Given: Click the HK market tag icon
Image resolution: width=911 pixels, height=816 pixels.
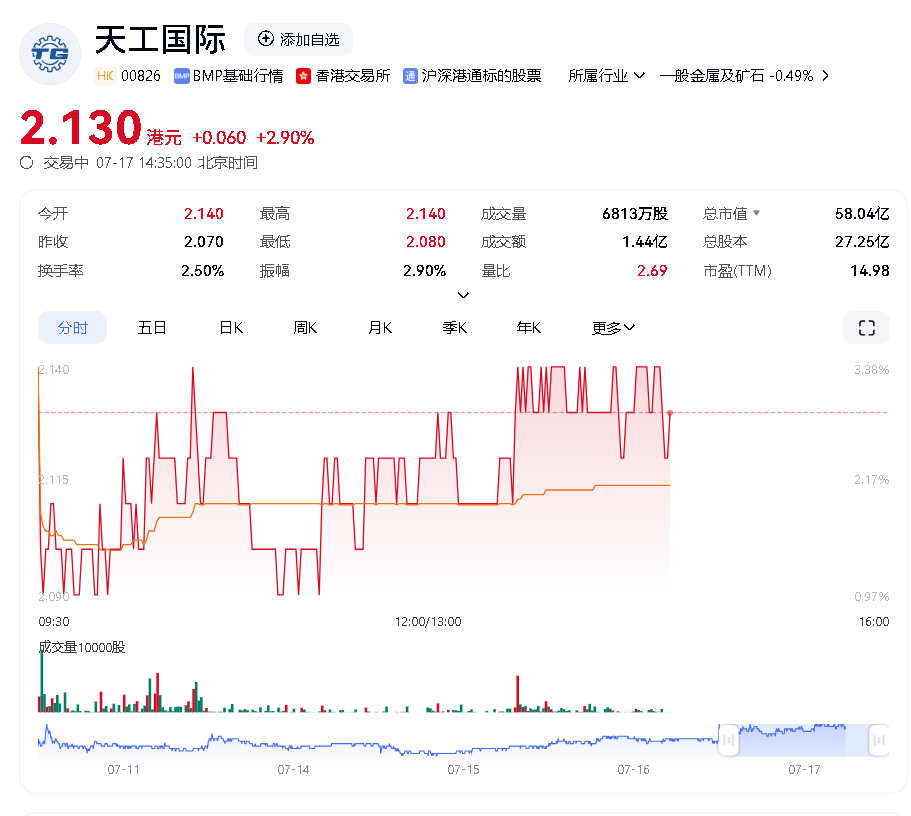Looking at the screenshot, I should (x=105, y=76).
